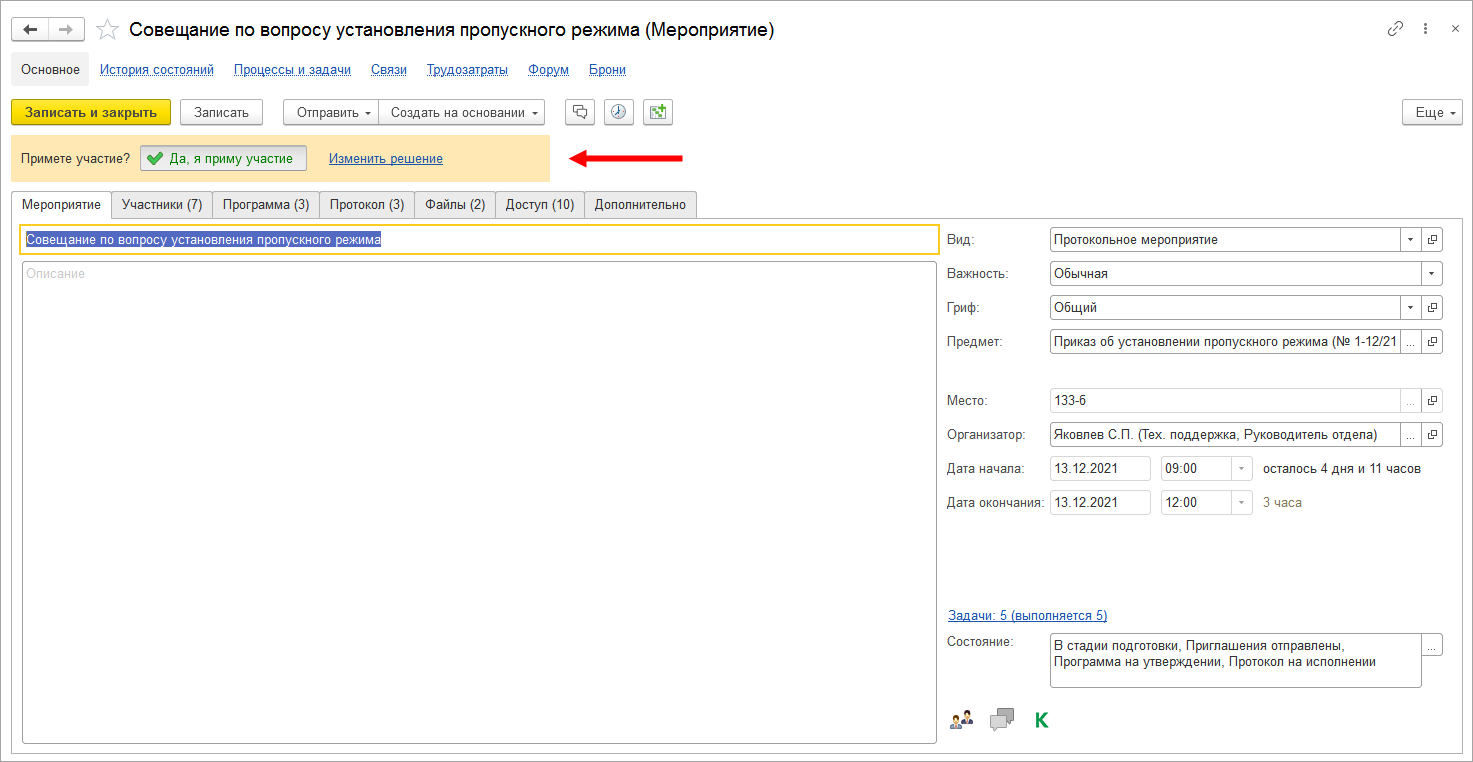Click the green table-plus toolbar icon
The image size is (1473, 762).
[x=658, y=112]
